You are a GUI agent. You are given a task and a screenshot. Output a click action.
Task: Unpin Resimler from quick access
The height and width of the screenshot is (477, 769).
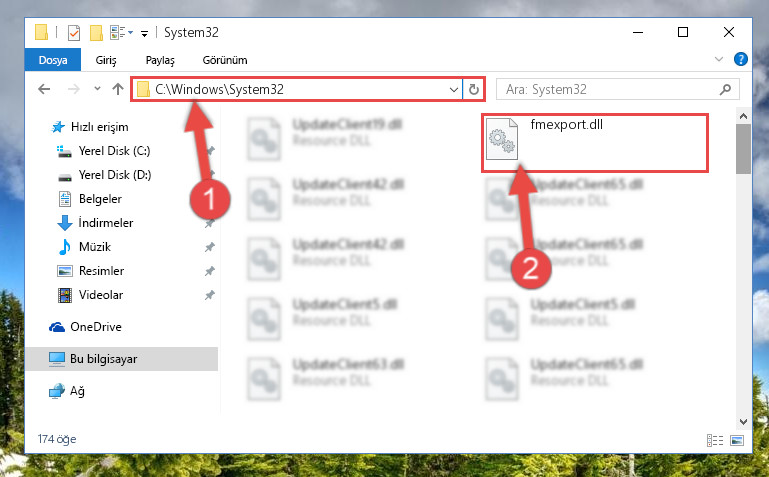point(209,271)
